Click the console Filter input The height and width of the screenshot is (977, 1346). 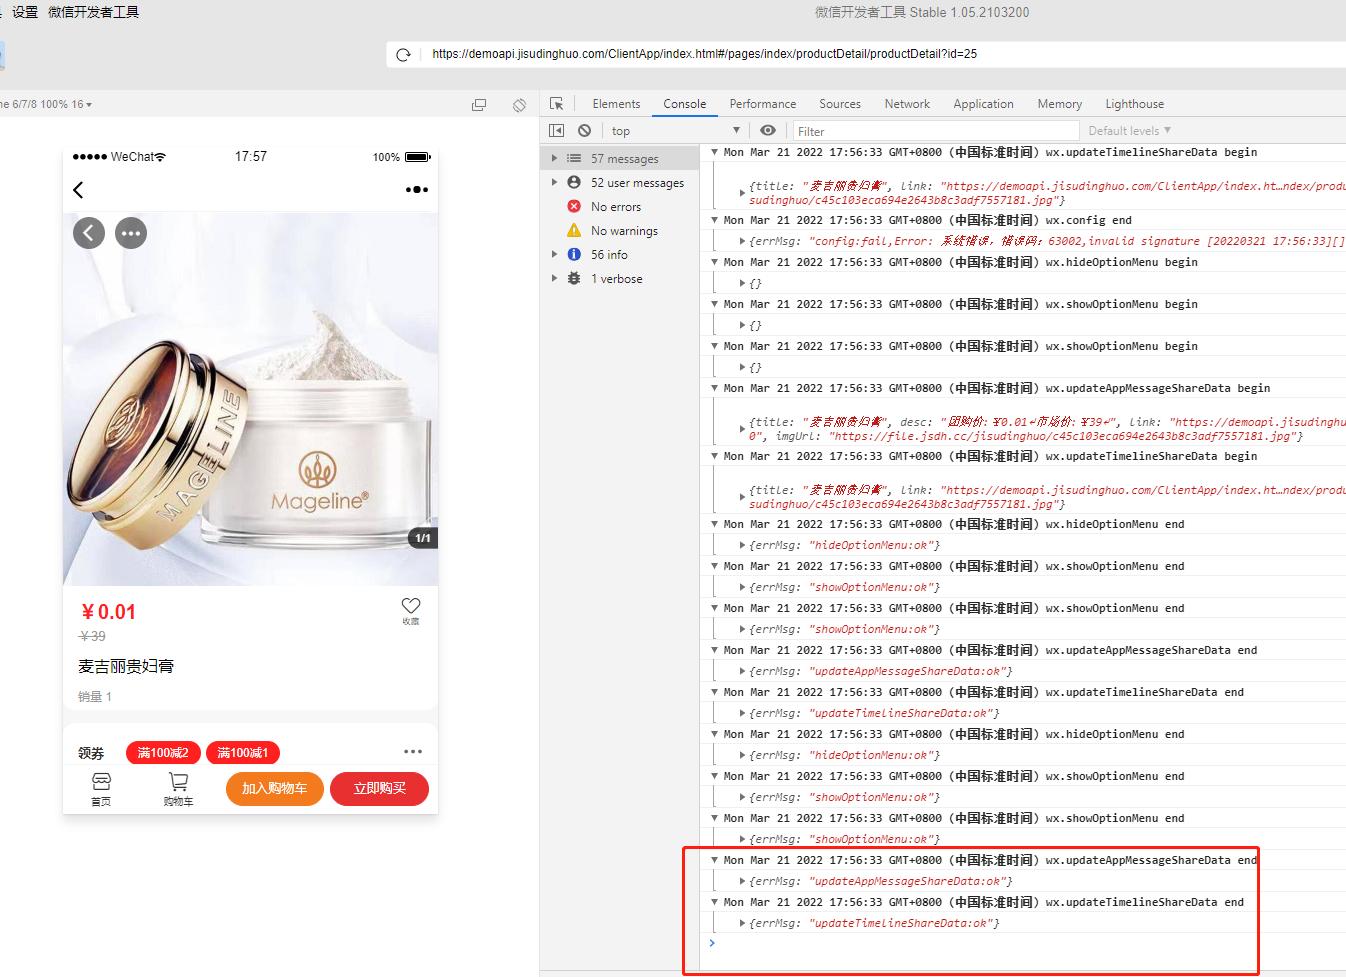(x=936, y=131)
